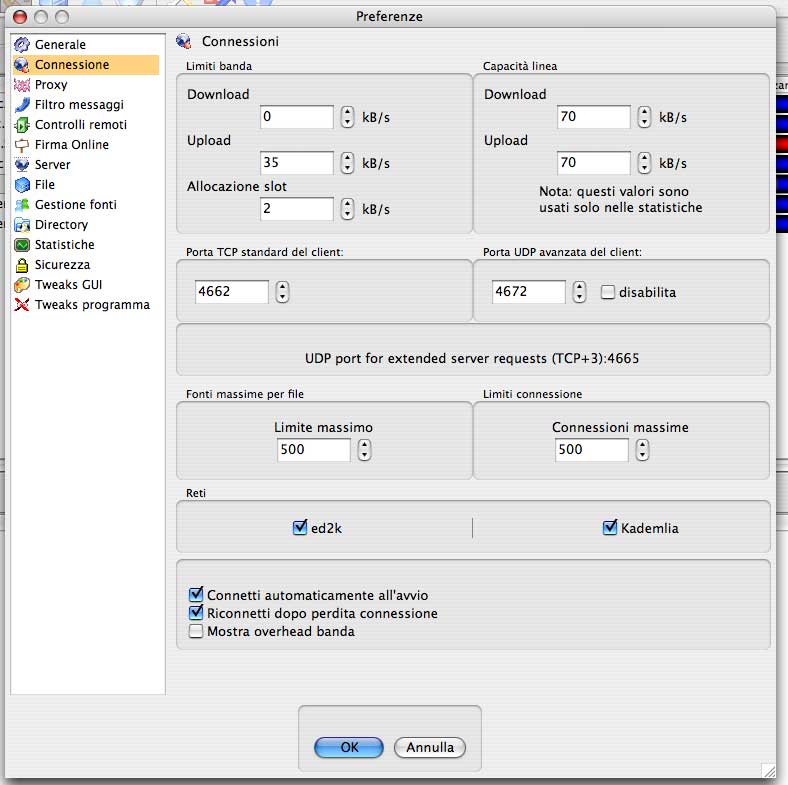The width and height of the screenshot is (788, 785).
Task: Toggle the UDP port disabilita checkbox
Action: click(607, 292)
